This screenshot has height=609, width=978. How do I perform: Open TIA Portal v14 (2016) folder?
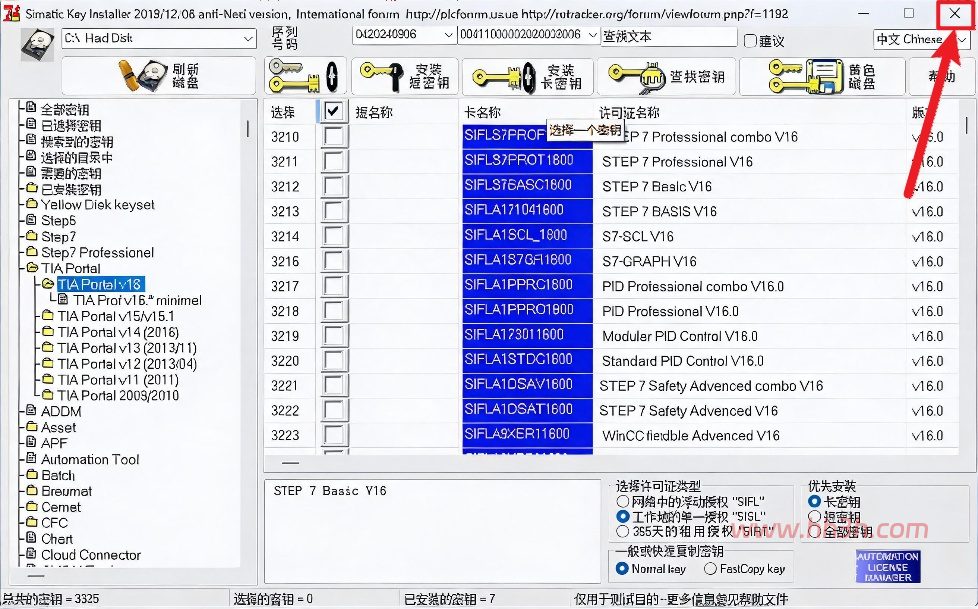pos(118,332)
